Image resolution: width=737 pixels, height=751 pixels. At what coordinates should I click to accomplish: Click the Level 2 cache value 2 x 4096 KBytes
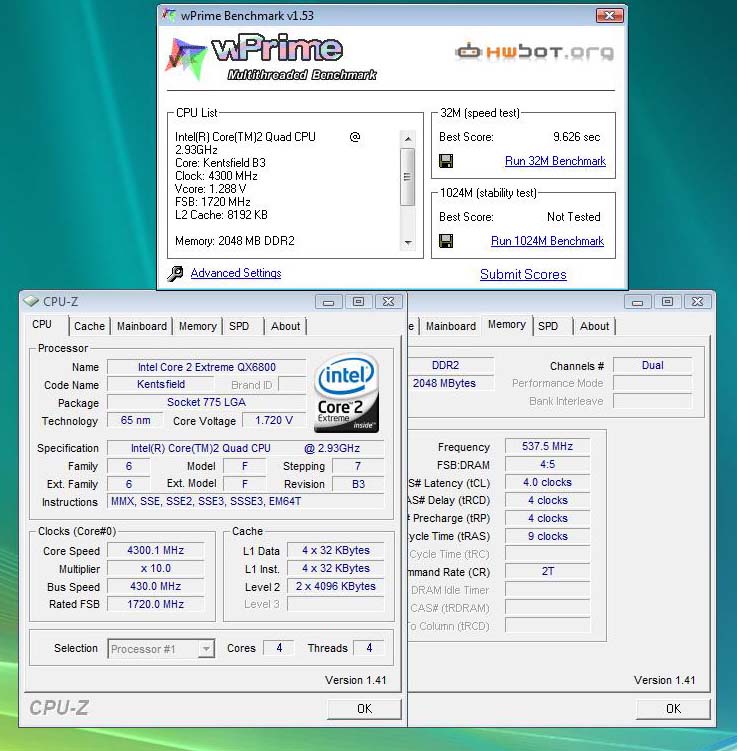[336, 586]
